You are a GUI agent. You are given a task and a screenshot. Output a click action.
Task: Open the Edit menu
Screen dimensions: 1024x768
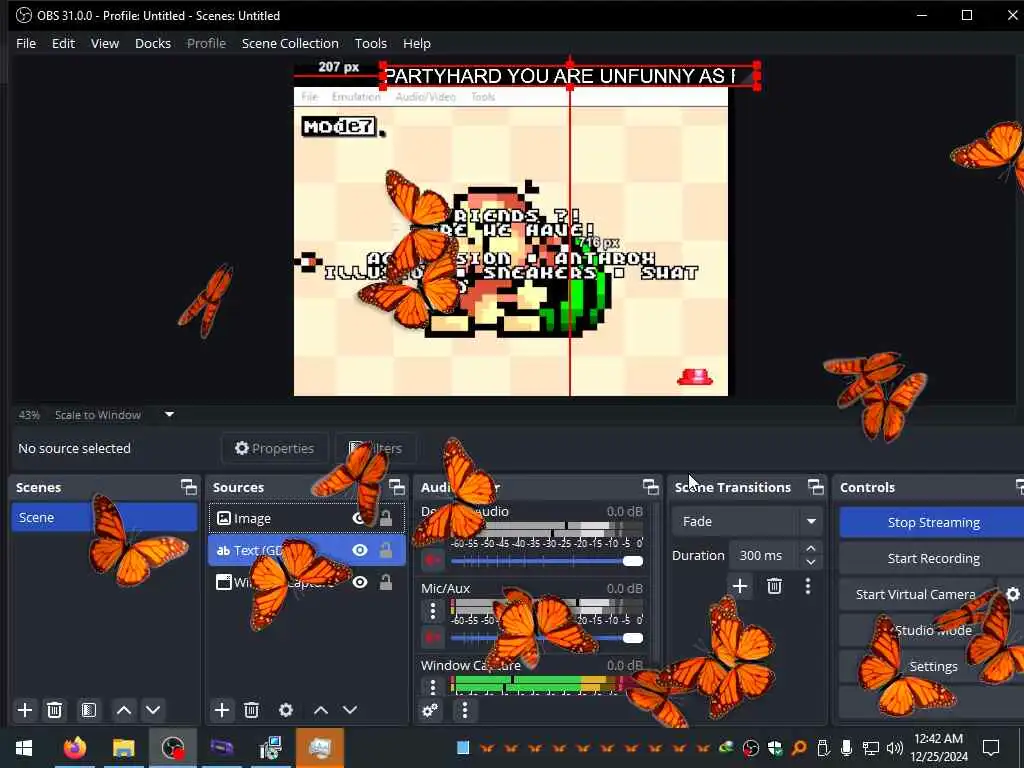(63, 43)
